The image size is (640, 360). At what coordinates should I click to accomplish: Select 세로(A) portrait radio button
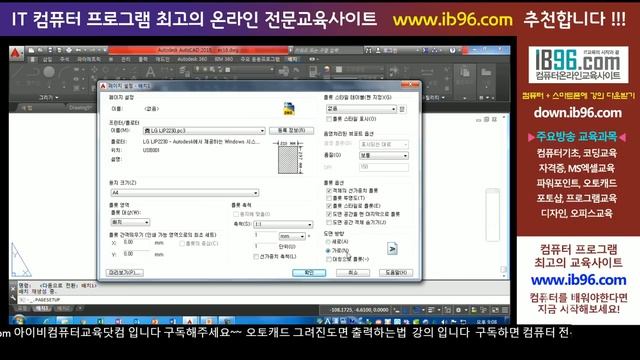(328, 242)
